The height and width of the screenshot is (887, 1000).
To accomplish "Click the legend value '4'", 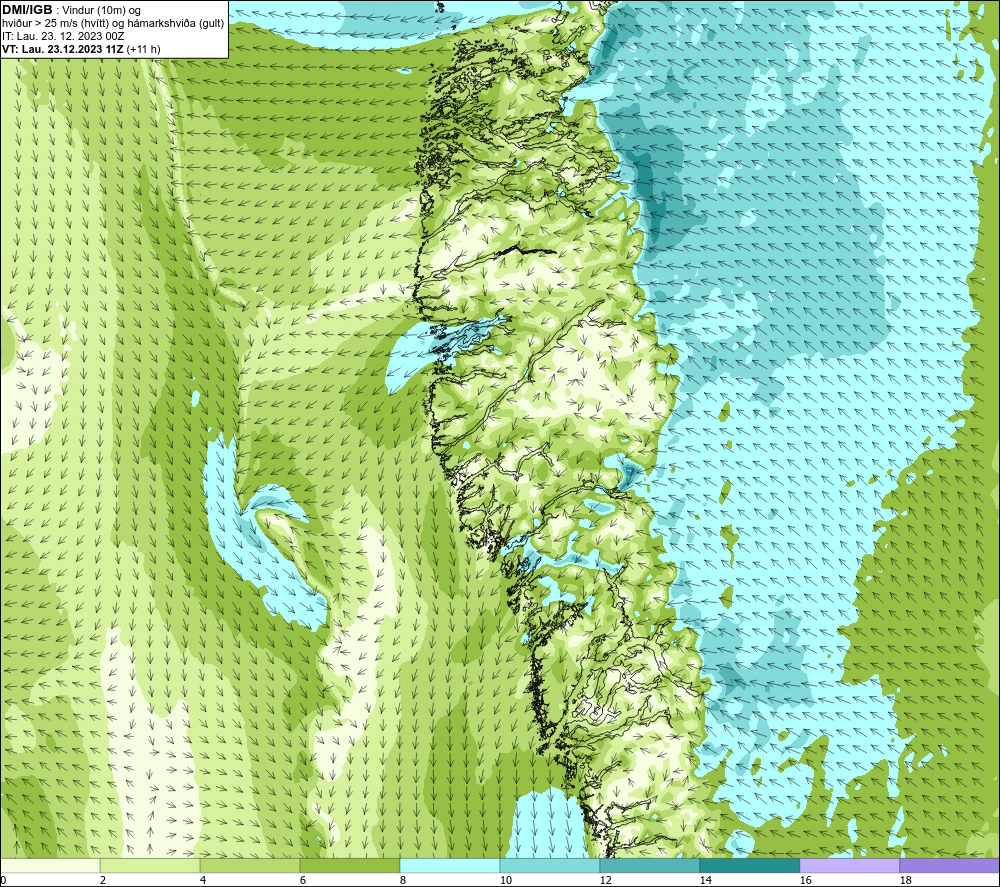I will coord(203,881).
